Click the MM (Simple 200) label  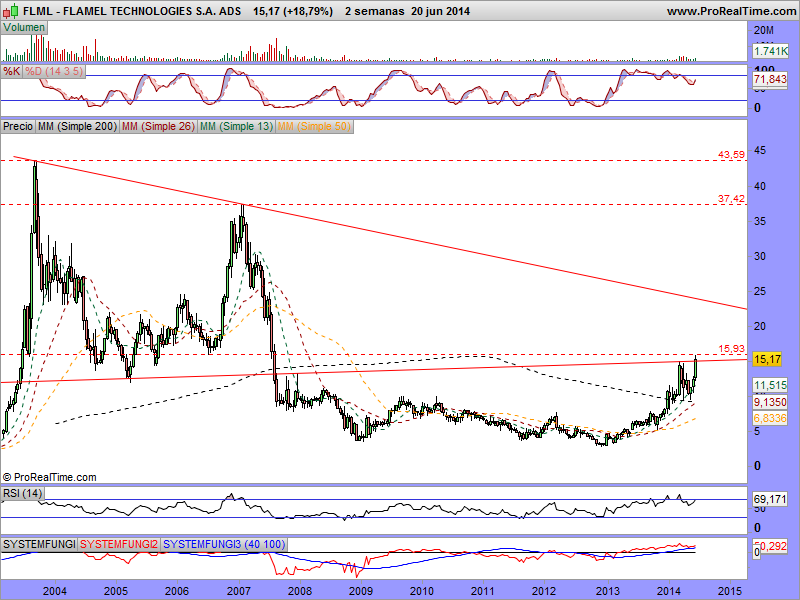(78, 126)
